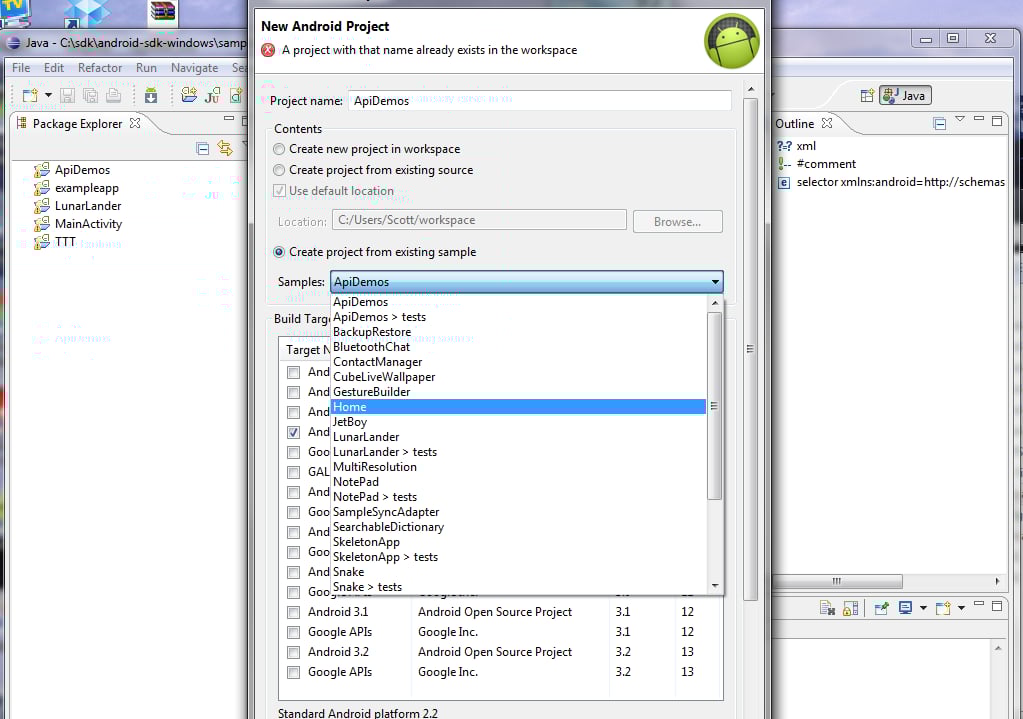Click the Save icon in the toolbar
The width and height of the screenshot is (1023, 719).
67,95
